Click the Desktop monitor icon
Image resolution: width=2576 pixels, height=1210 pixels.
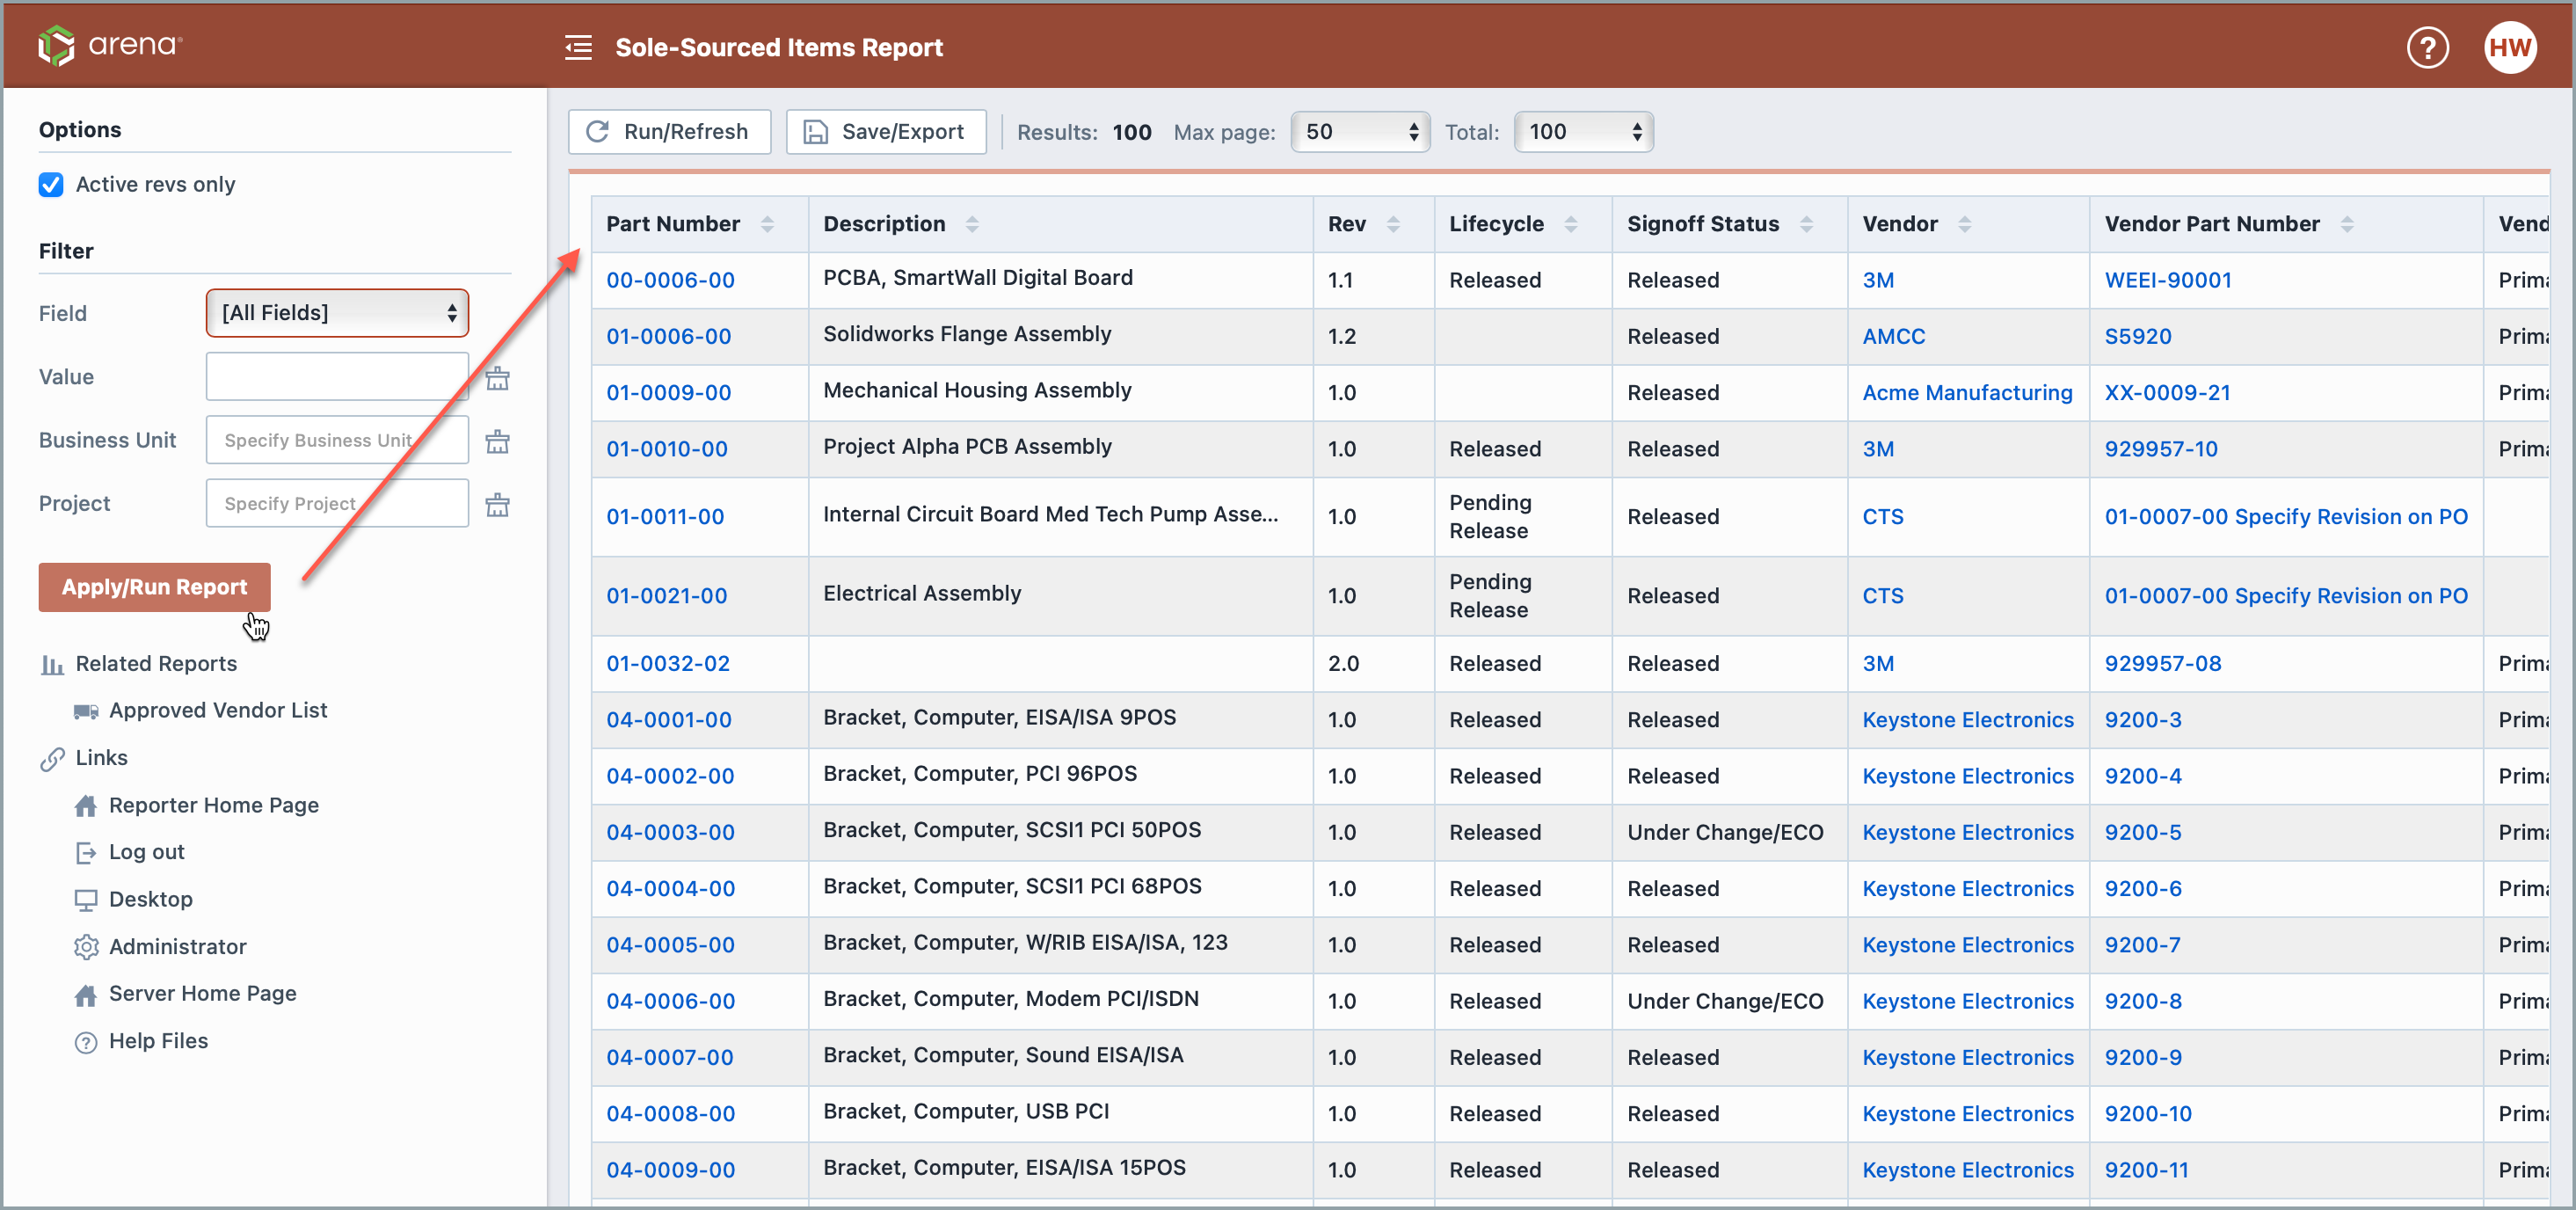[86, 900]
